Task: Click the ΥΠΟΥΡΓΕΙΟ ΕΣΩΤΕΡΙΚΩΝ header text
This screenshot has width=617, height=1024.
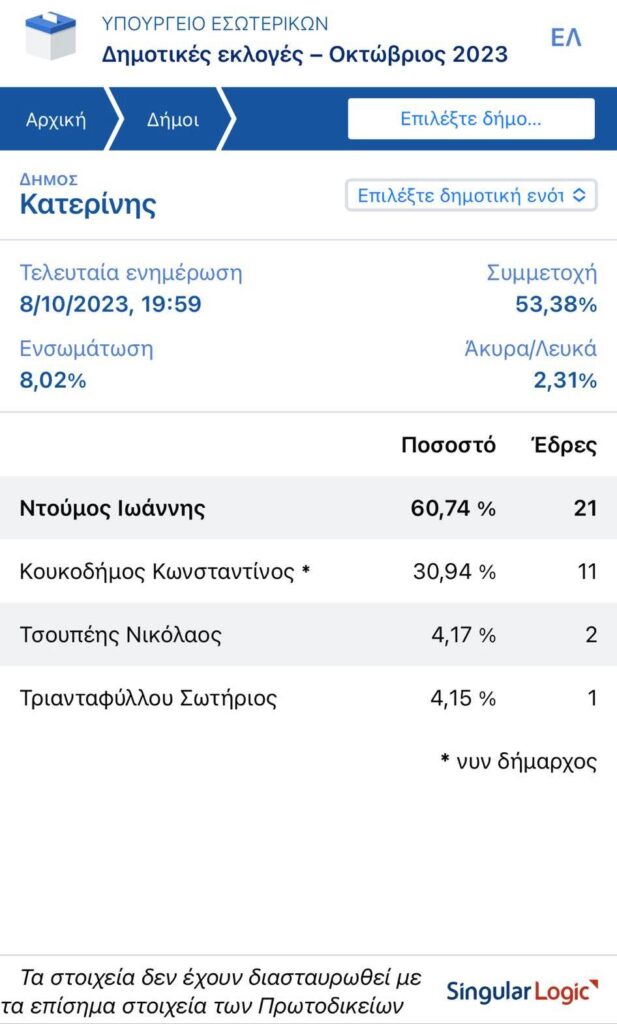Action: (215, 24)
